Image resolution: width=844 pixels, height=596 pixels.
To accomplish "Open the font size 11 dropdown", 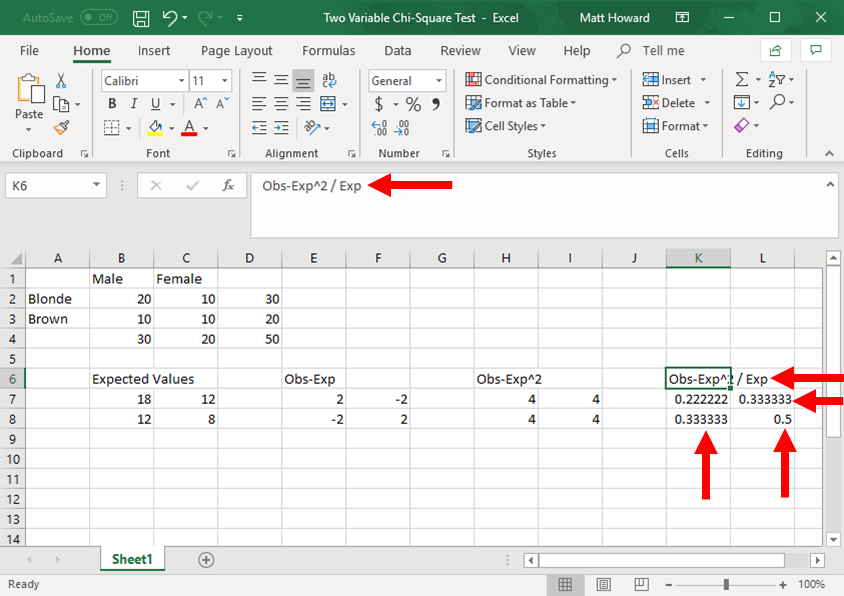I will (224, 81).
